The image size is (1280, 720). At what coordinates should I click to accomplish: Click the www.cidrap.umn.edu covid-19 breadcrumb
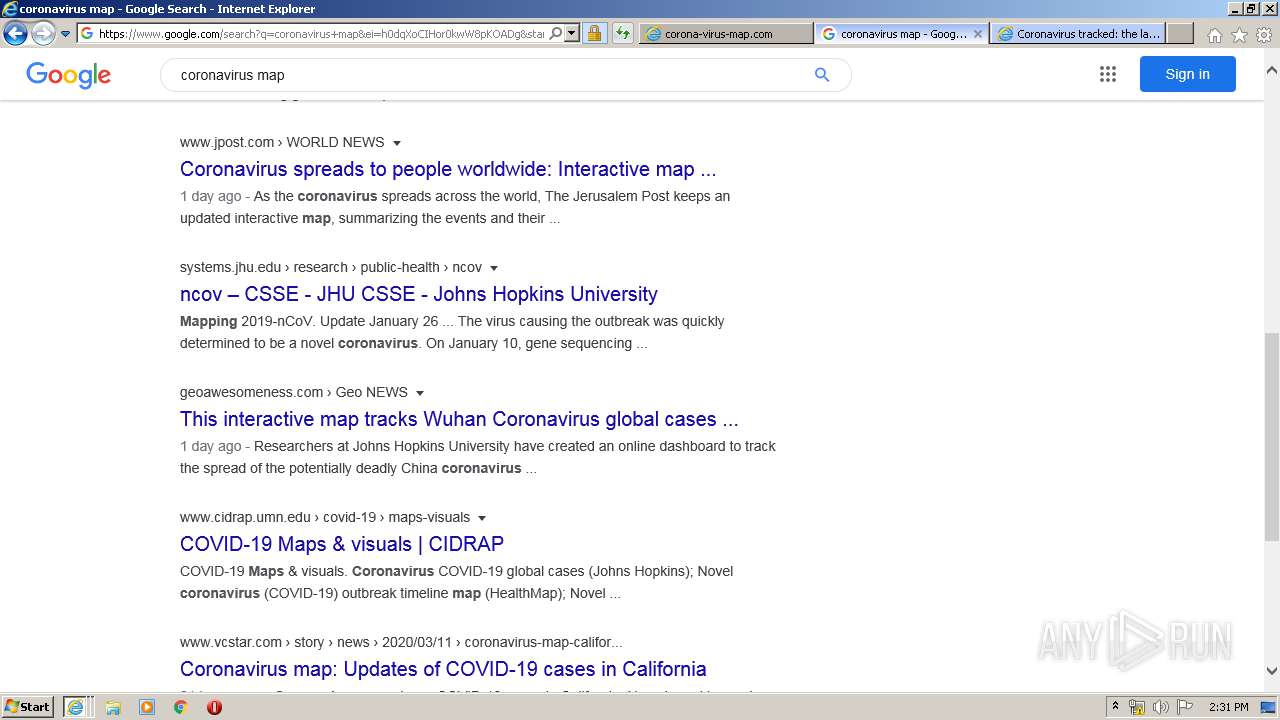(x=325, y=517)
